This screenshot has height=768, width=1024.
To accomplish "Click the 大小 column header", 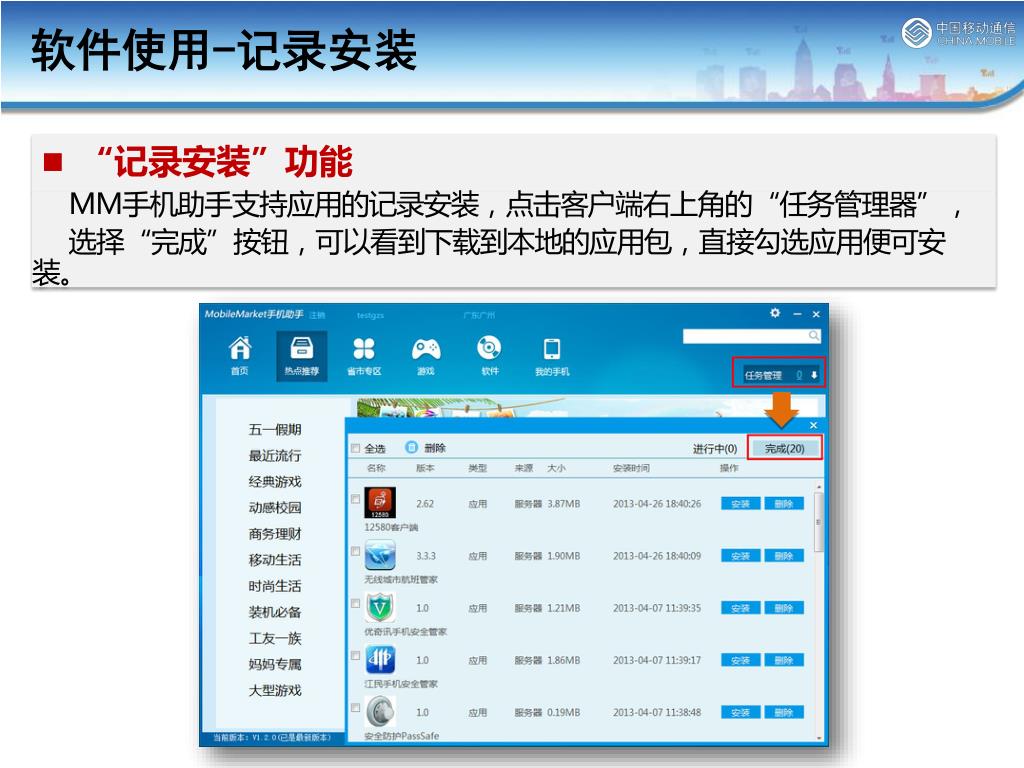I will click(x=556, y=468).
